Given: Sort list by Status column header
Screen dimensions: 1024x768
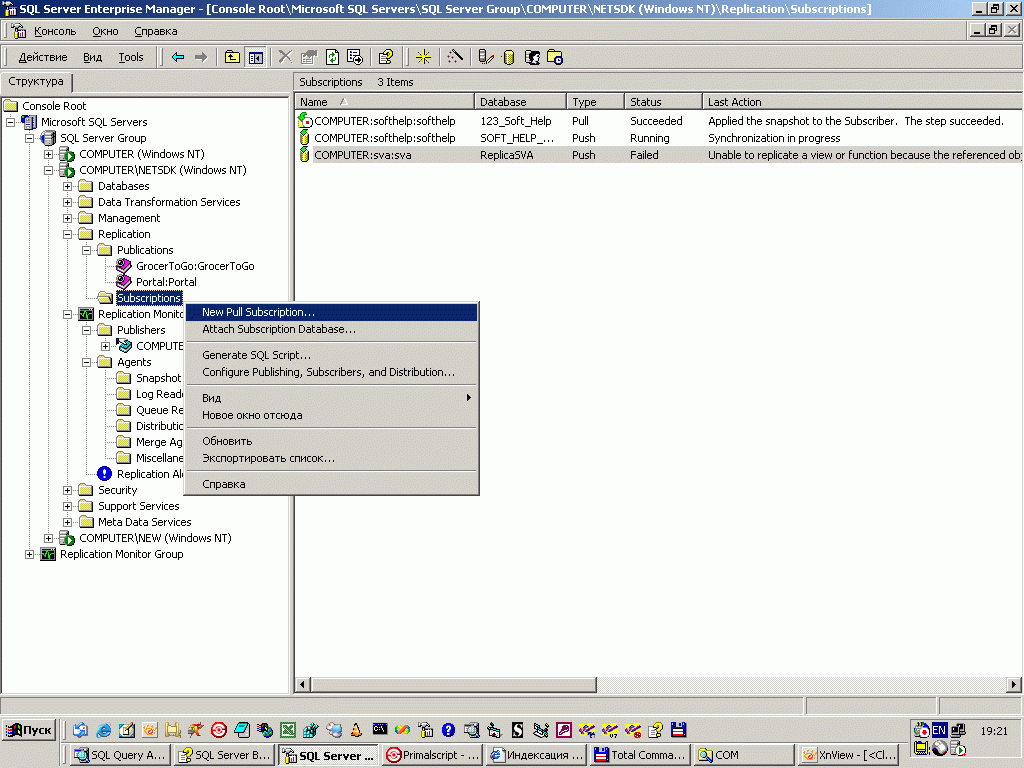Looking at the screenshot, I should [x=663, y=102].
